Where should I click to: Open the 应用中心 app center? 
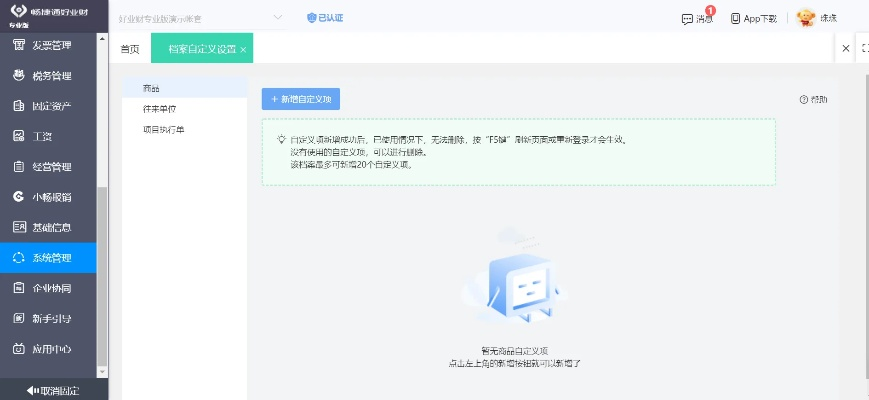tap(50, 349)
